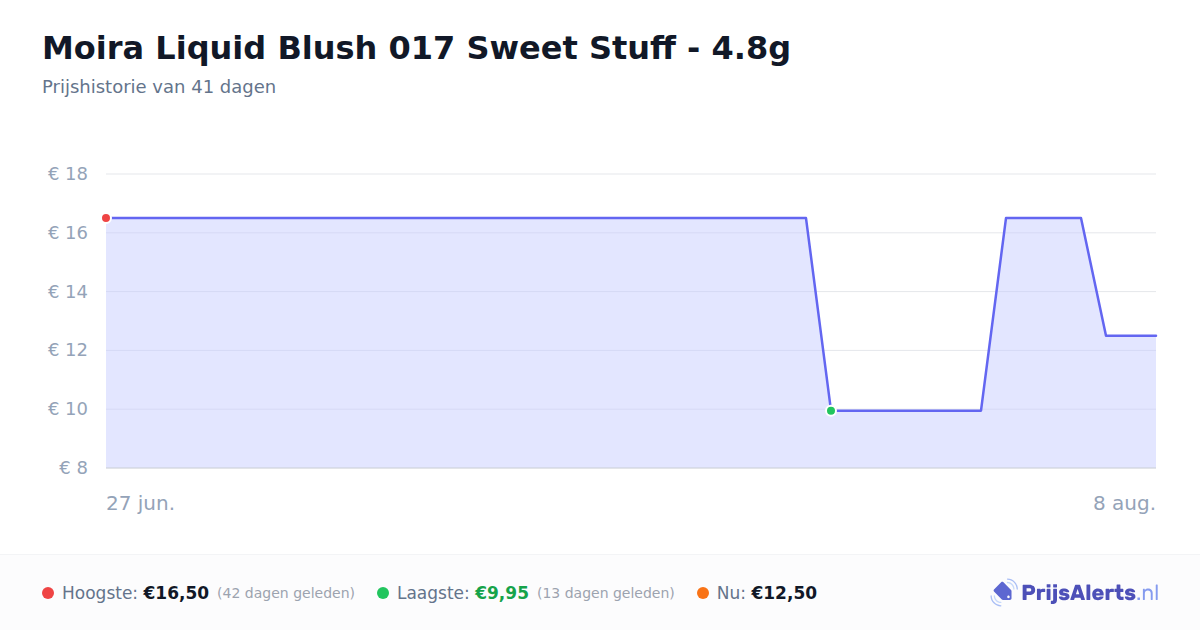This screenshot has width=1200, height=630.
Task: Click the product title Moira Liquid Blush
Action: [x=416, y=48]
